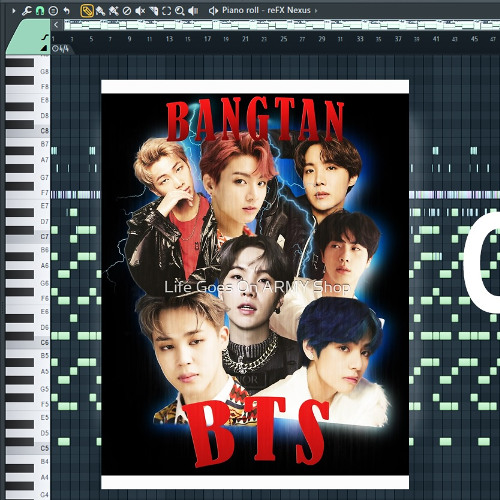This screenshot has height=500, width=500.
Task: Select the Paint brush tool
Action: 100,11
